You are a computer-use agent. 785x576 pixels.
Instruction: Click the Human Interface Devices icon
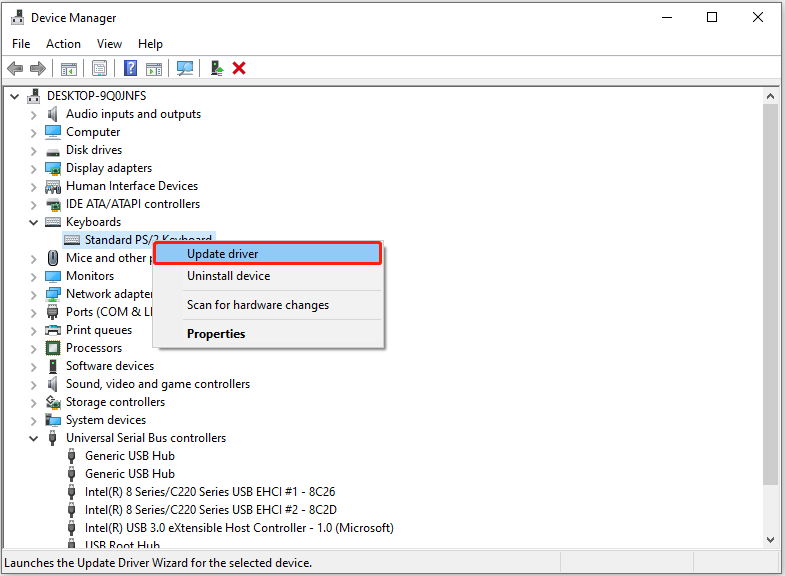point(53,187)
